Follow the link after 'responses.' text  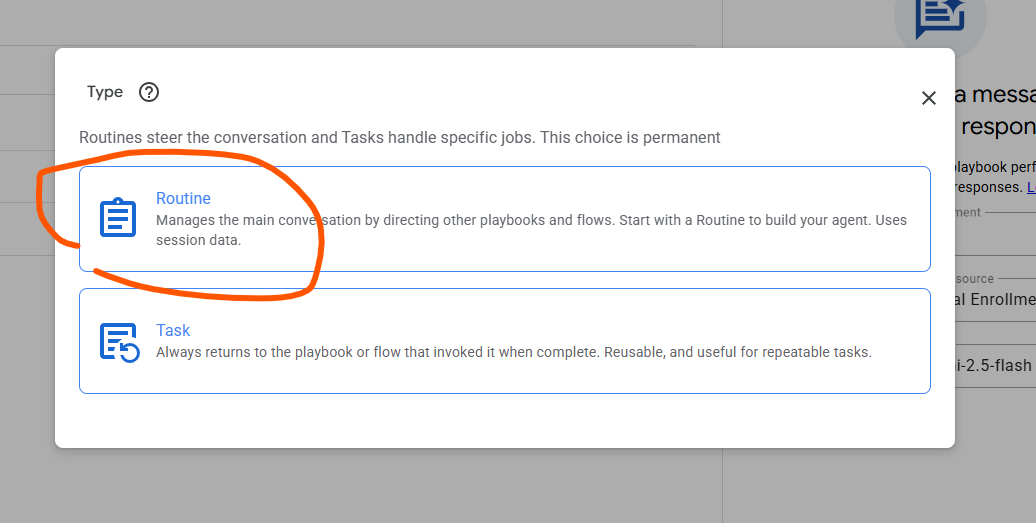(1030, 187)
